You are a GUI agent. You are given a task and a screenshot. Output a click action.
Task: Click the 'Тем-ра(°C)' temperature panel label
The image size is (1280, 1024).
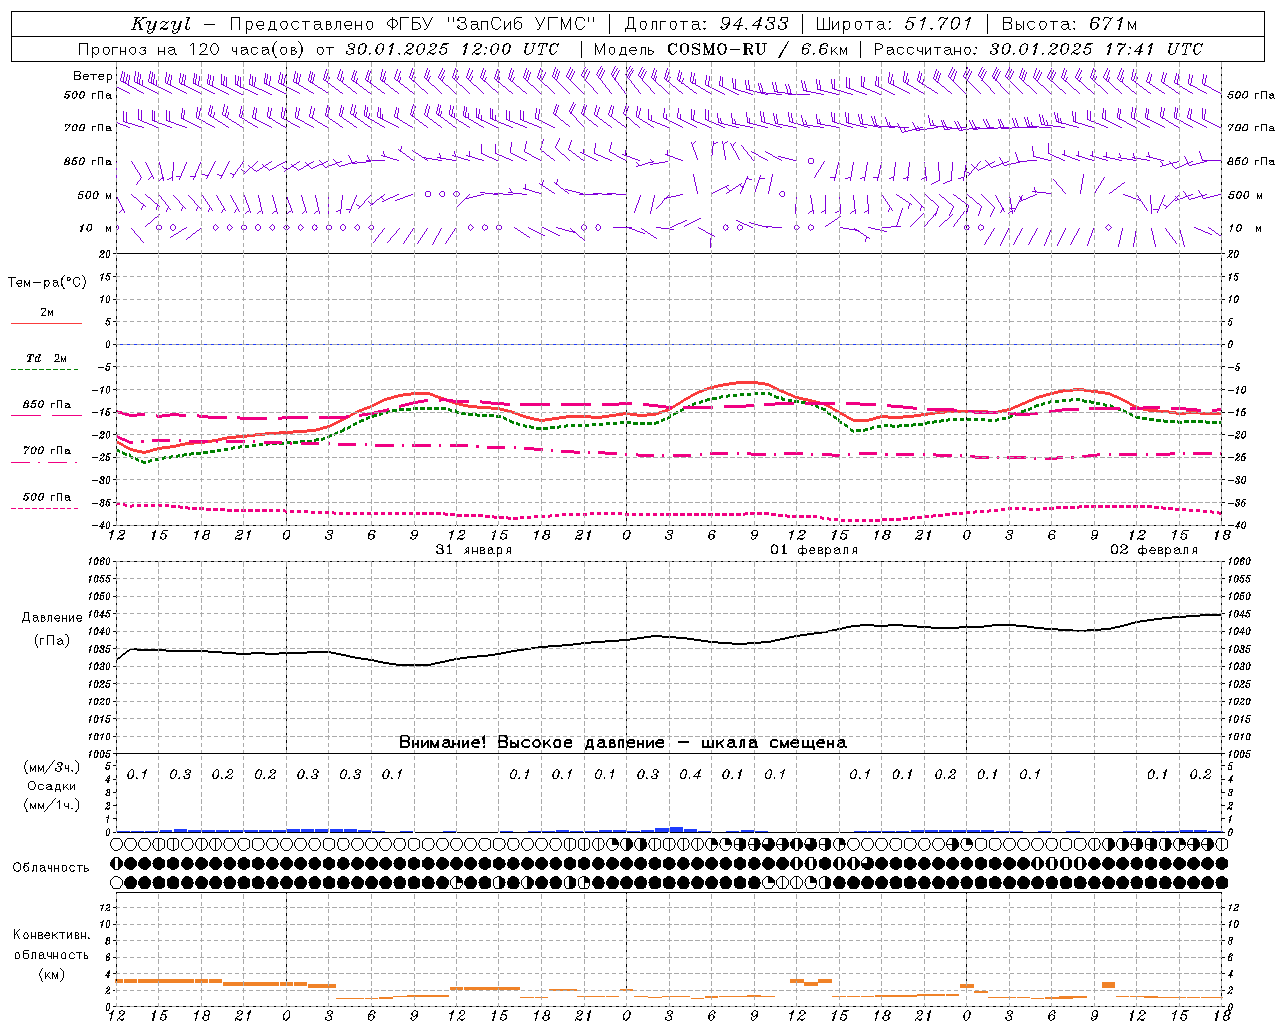(47, 283)
